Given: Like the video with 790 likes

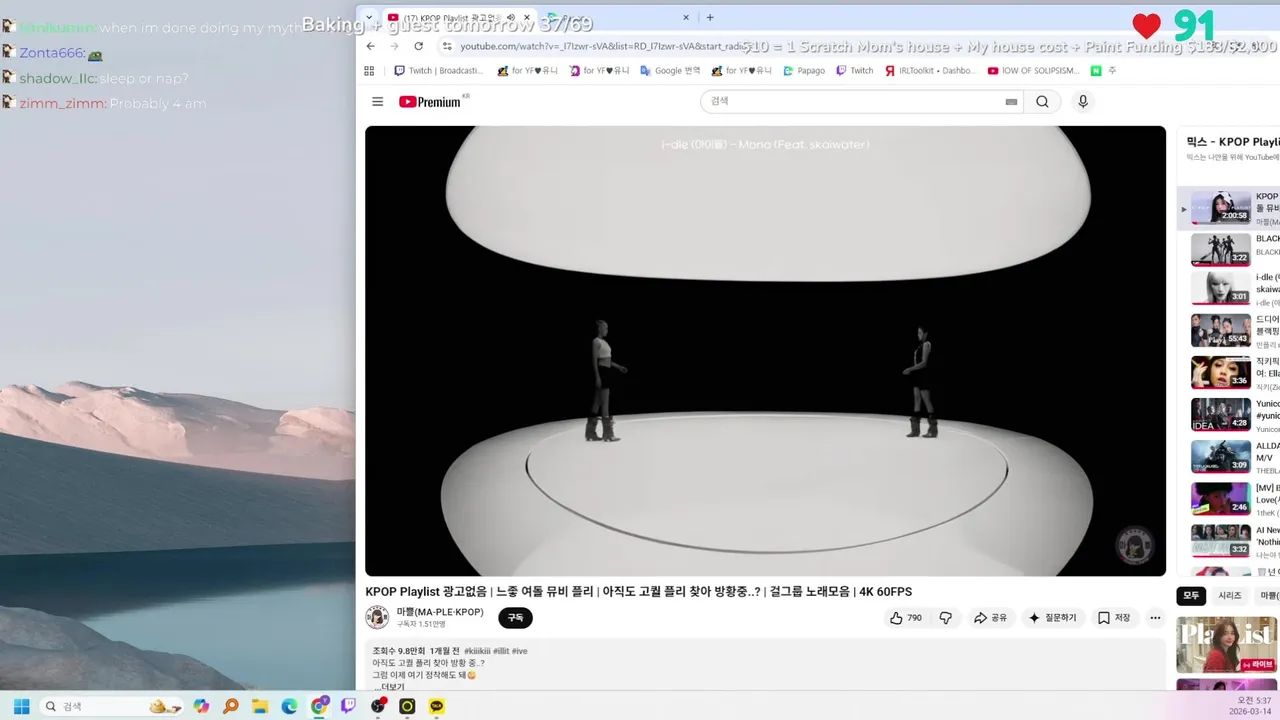Looking at the screenshot, I should click(x=906, y=618).
